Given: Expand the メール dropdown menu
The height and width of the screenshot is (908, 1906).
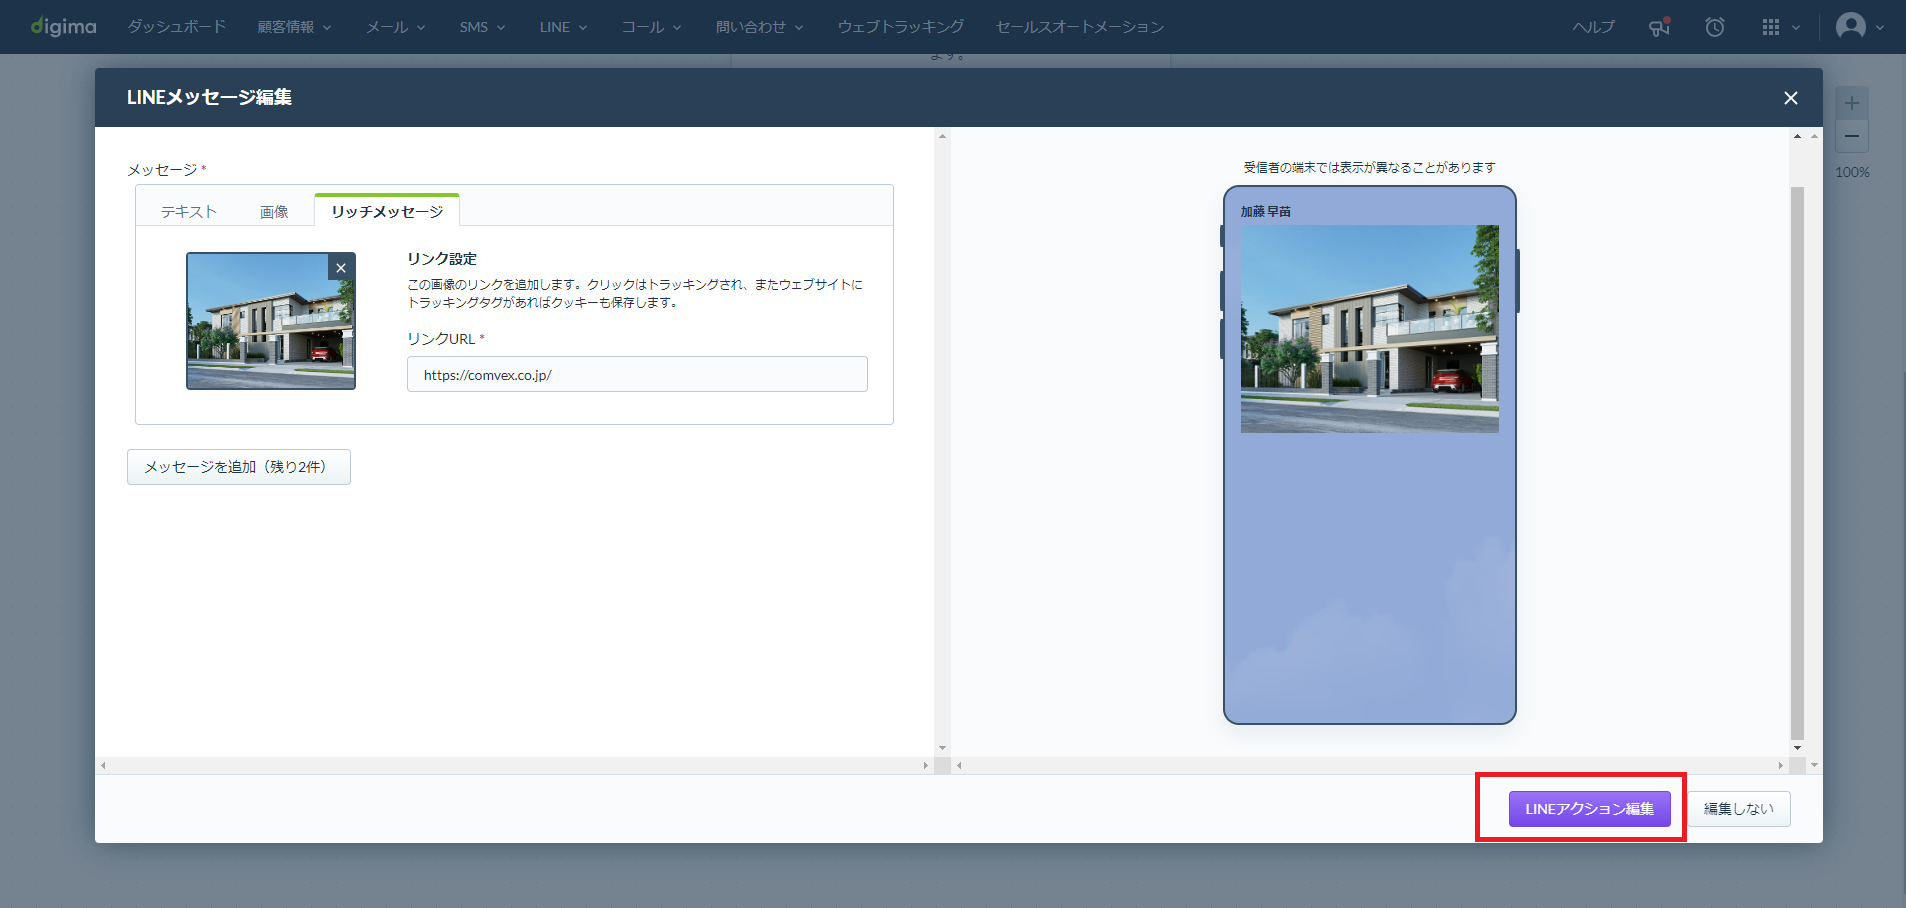Looking at the screenshot, I should pos(396,27).
